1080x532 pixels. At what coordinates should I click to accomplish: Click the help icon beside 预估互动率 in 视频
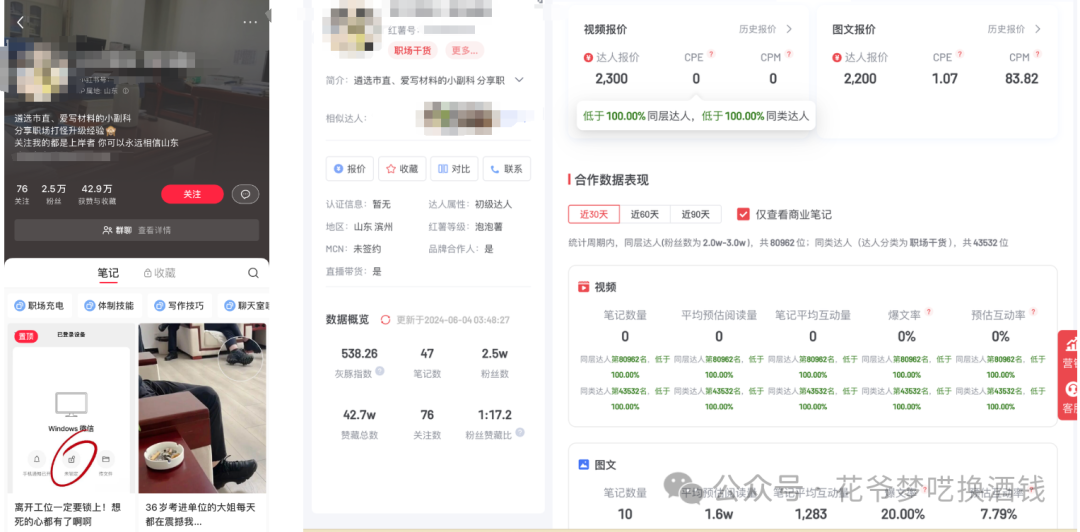tap(1033, 312)
